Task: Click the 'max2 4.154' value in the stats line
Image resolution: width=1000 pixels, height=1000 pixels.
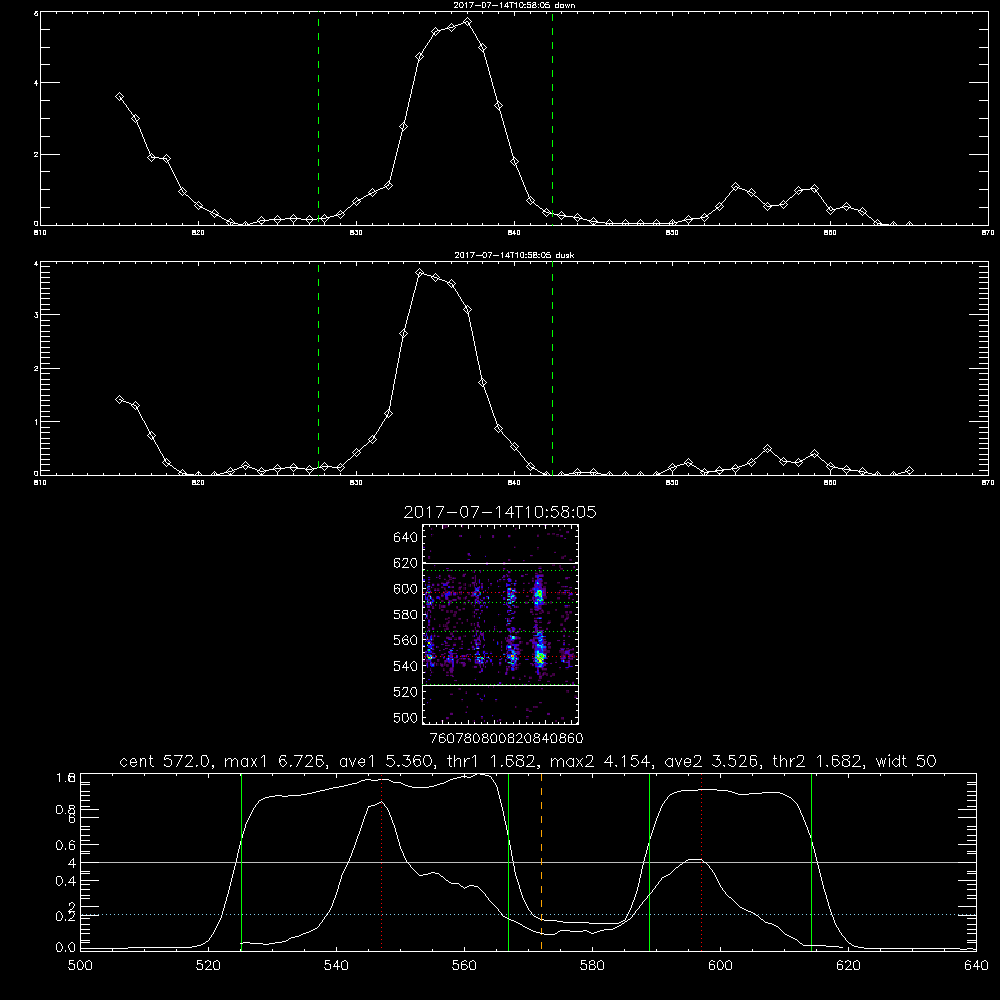Action: click(600, 761)
